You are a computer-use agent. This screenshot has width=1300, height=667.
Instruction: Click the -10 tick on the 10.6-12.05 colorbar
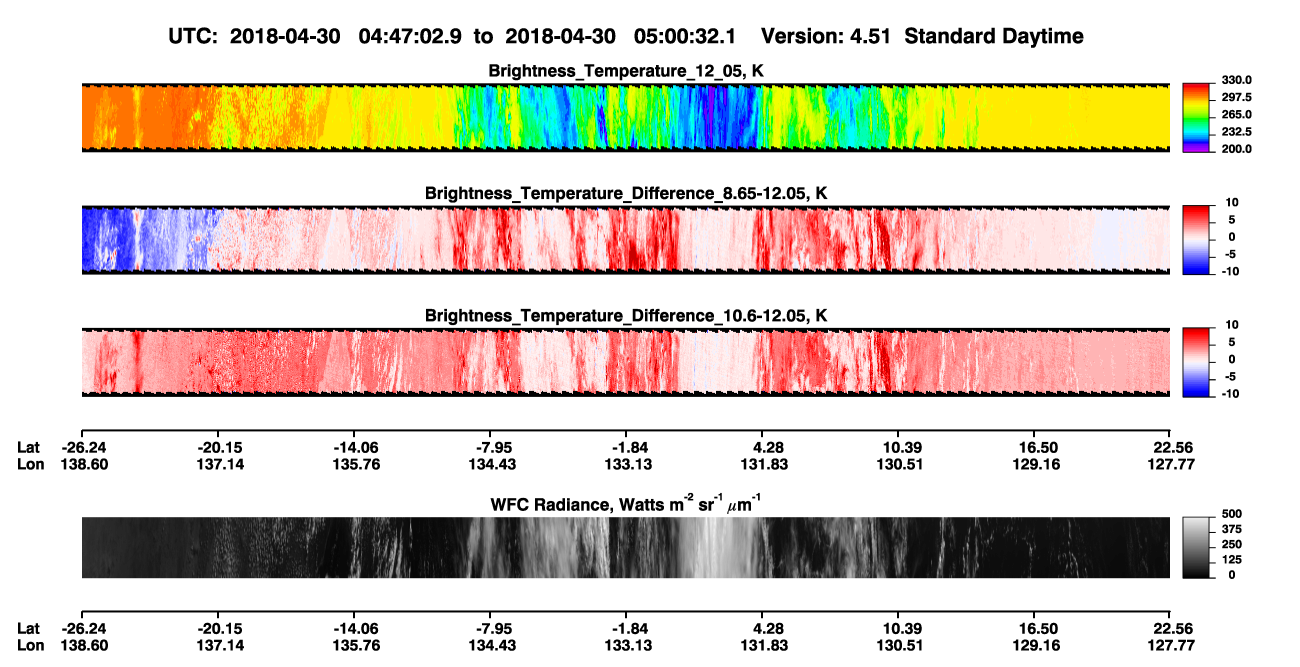click(x=1233, y=393)
